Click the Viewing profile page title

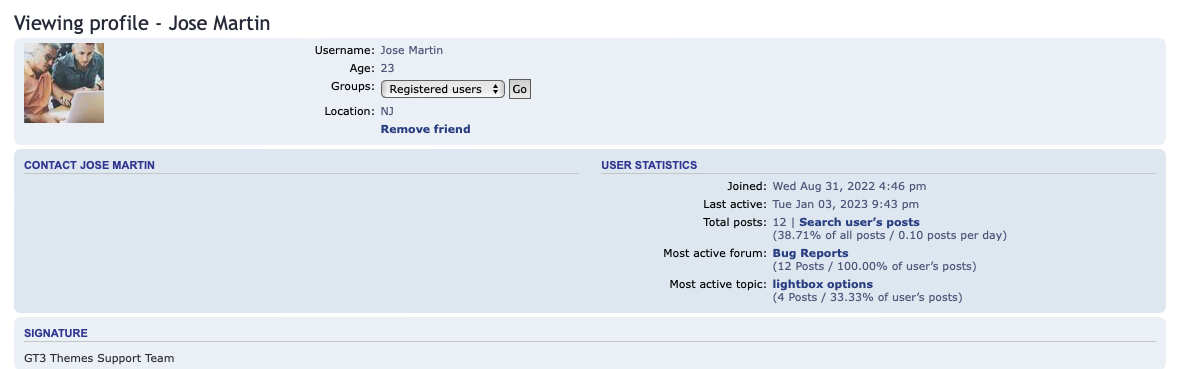142,23
